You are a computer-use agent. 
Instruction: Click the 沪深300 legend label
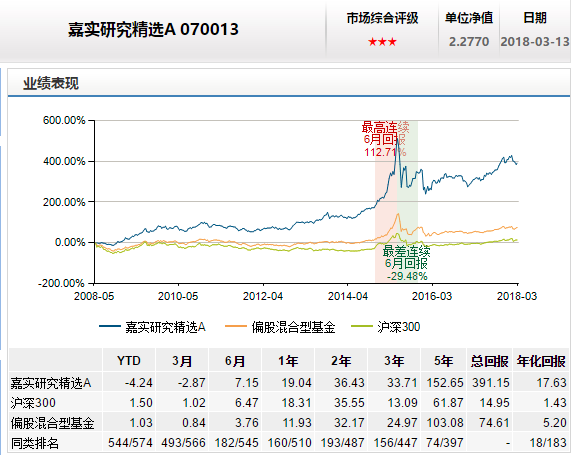click(x=399, y=327)
